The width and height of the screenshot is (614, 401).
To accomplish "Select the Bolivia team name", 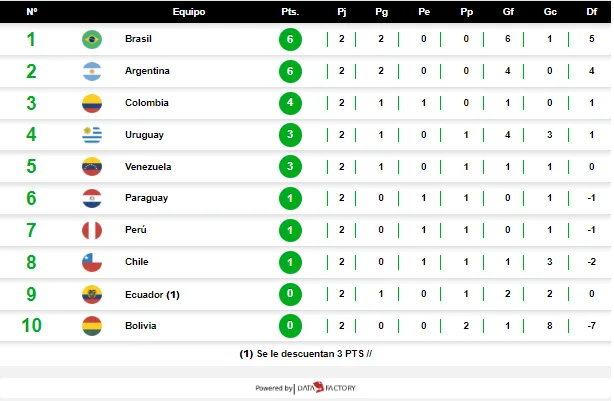I will tap(141, 326).
